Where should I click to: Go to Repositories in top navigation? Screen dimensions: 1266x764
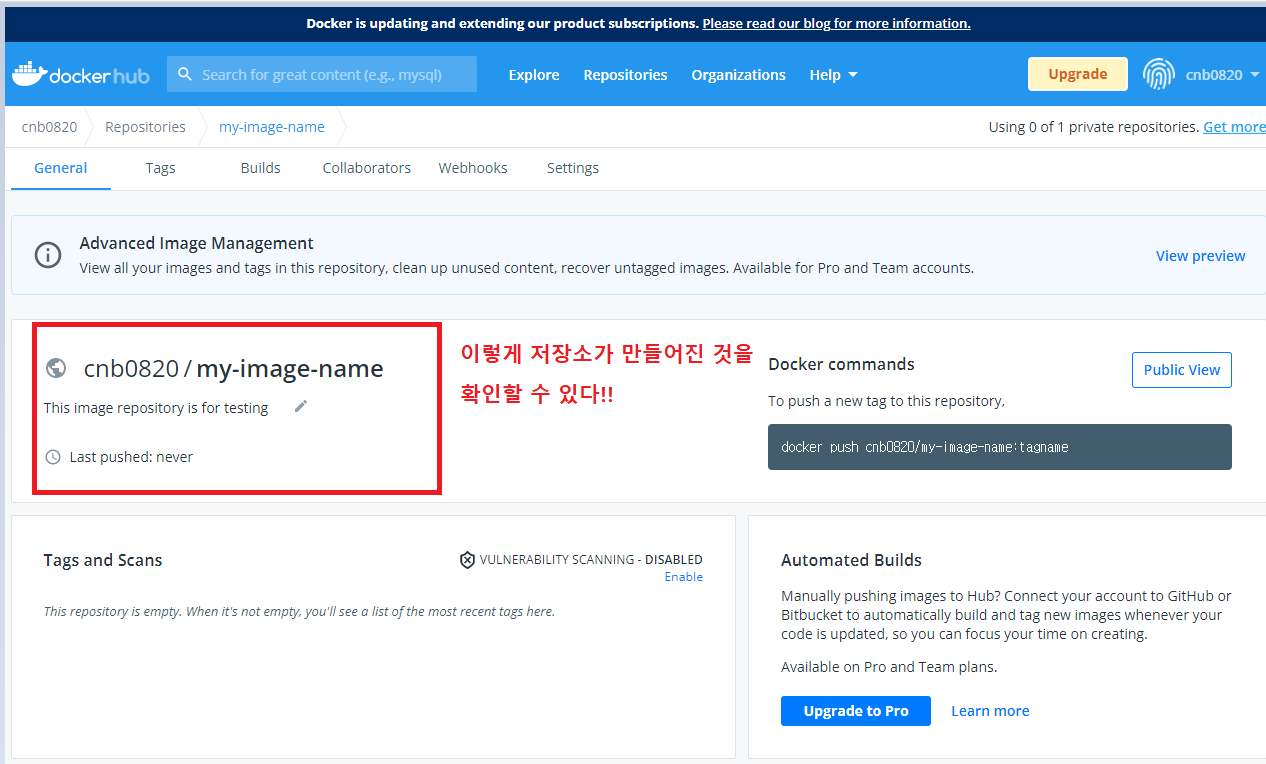pyautogui.click(x=625, y=75)
